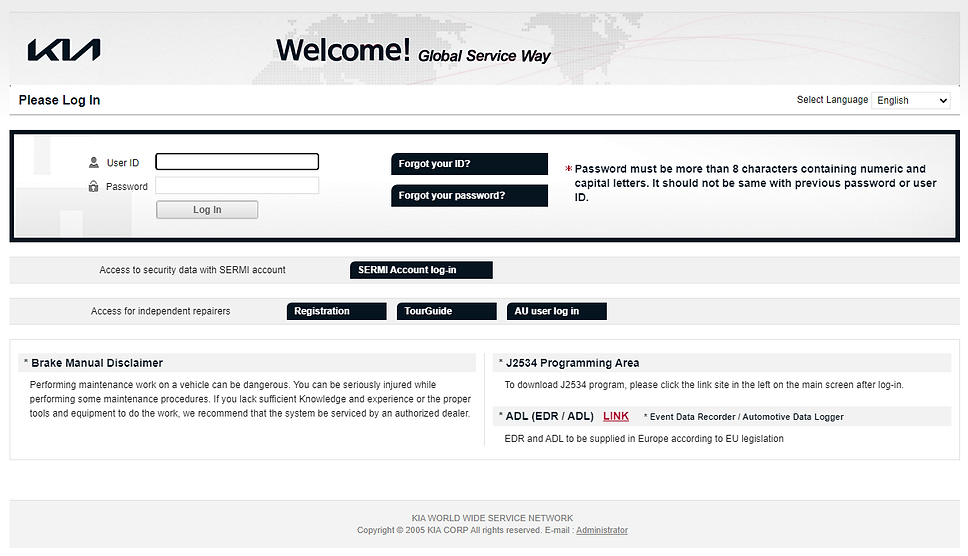This screenshot has width=968, height=556.
Task: Click the Event Data Recorder / Automotive Data Logger note
Action: pyautogui.click(x=743, y=417)
